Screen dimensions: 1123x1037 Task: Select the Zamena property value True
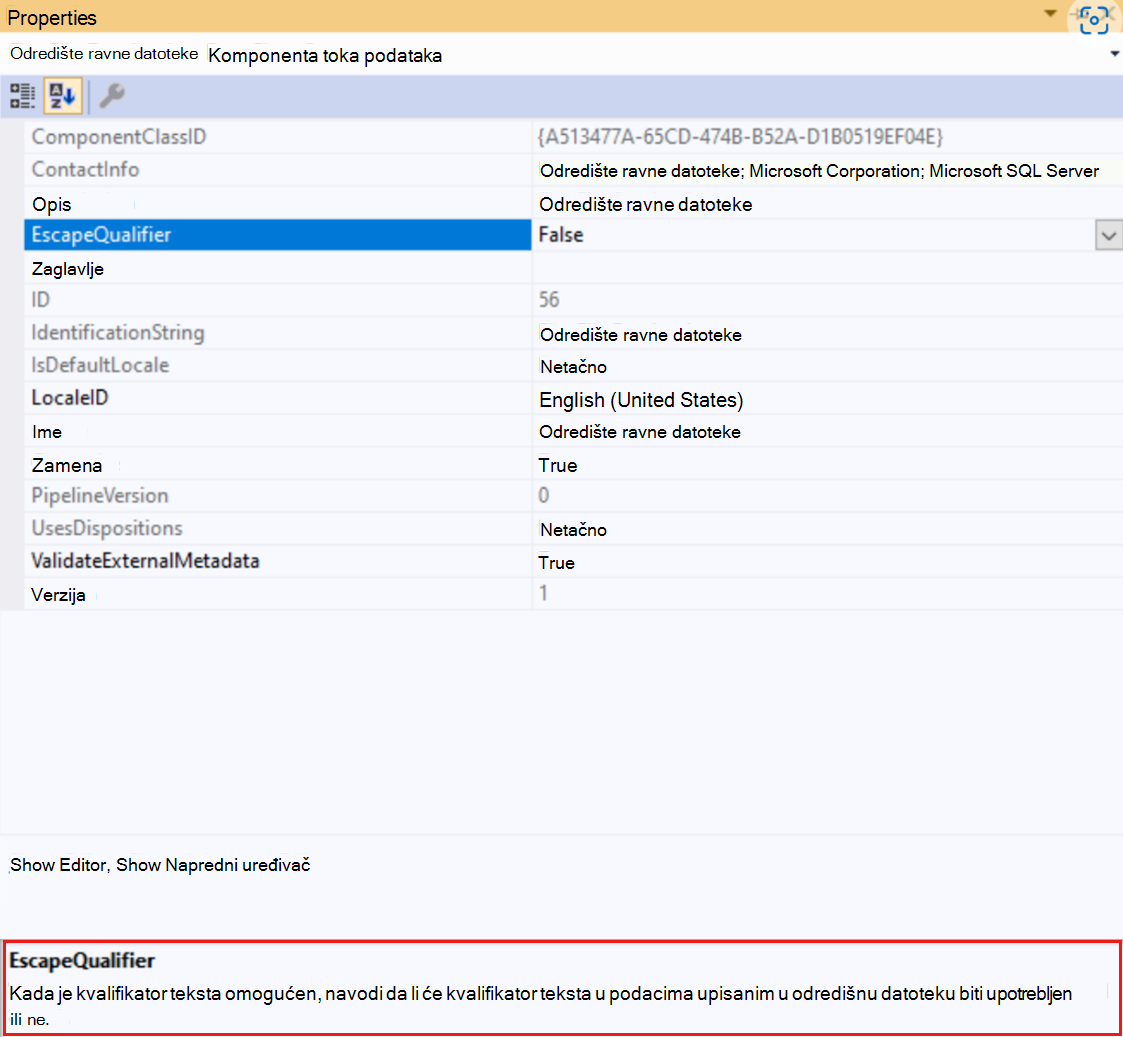(x=557, y=466)
